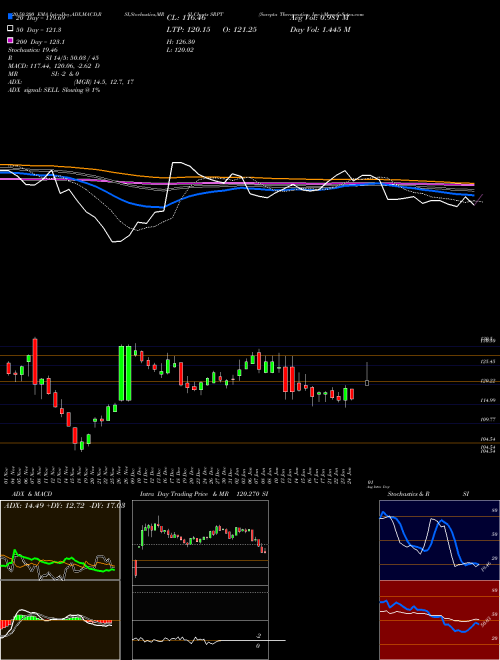Click the 'Day Vol: 1.445 M' text

pos(320,30)
